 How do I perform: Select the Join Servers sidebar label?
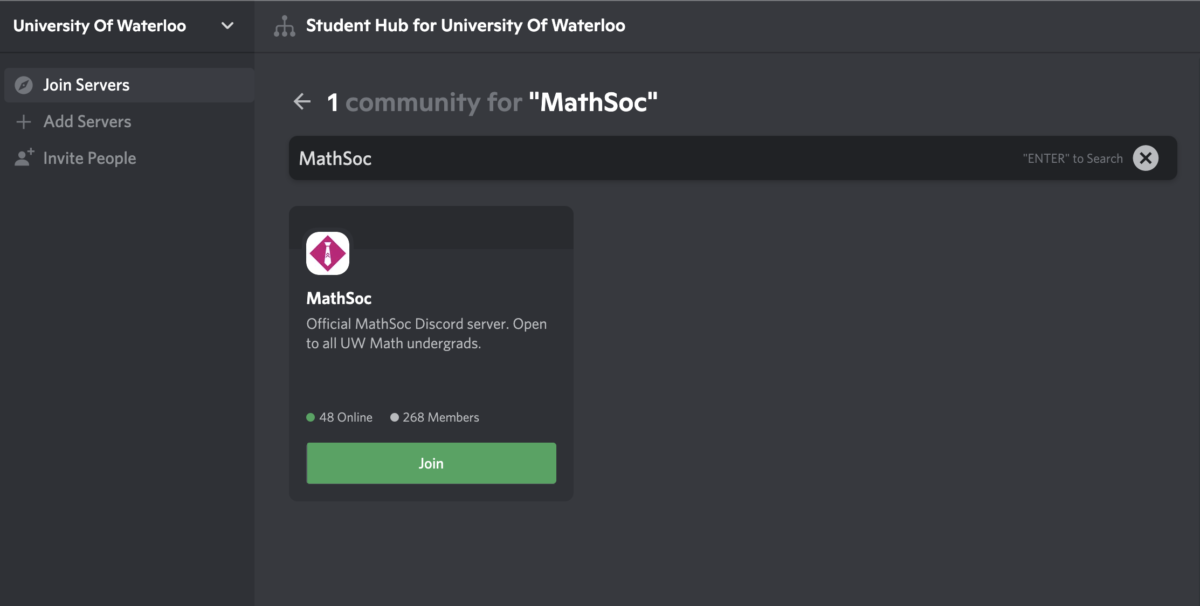tap(86, 85)
